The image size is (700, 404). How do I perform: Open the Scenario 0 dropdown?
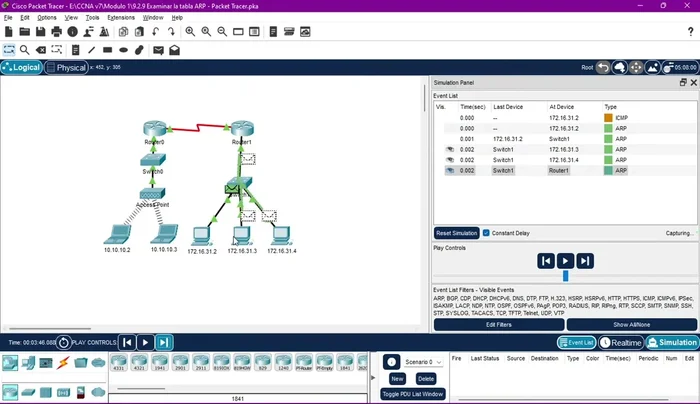pos(422,362)
